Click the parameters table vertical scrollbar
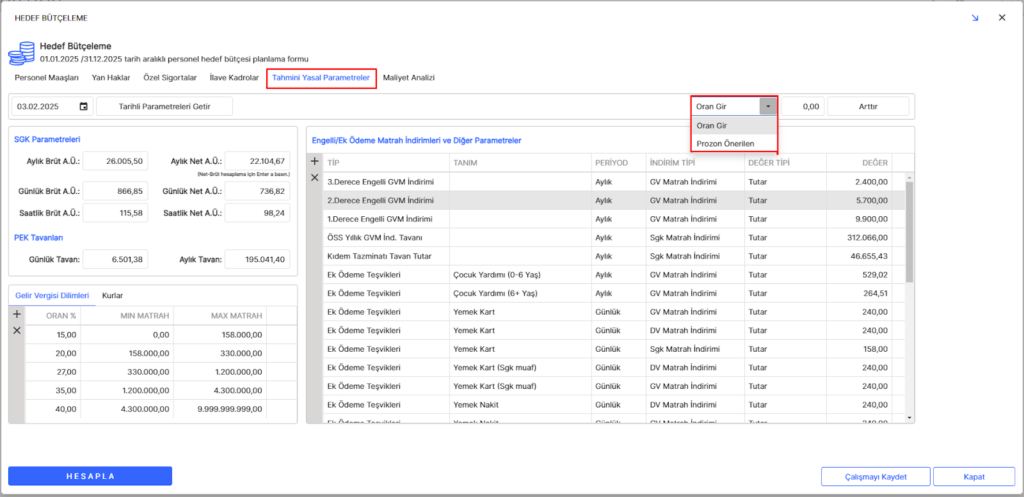The image size is (1024, 497). [909, 230]
